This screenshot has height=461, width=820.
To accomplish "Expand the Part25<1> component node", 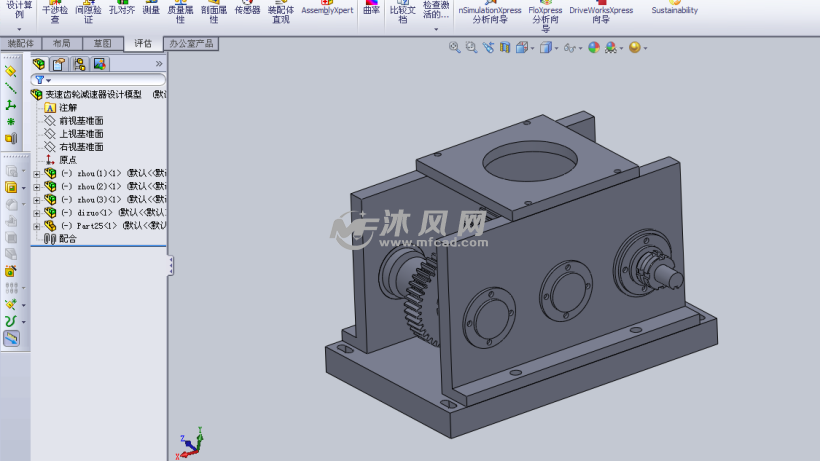I will pyautogui.click(x=37, y=226).
